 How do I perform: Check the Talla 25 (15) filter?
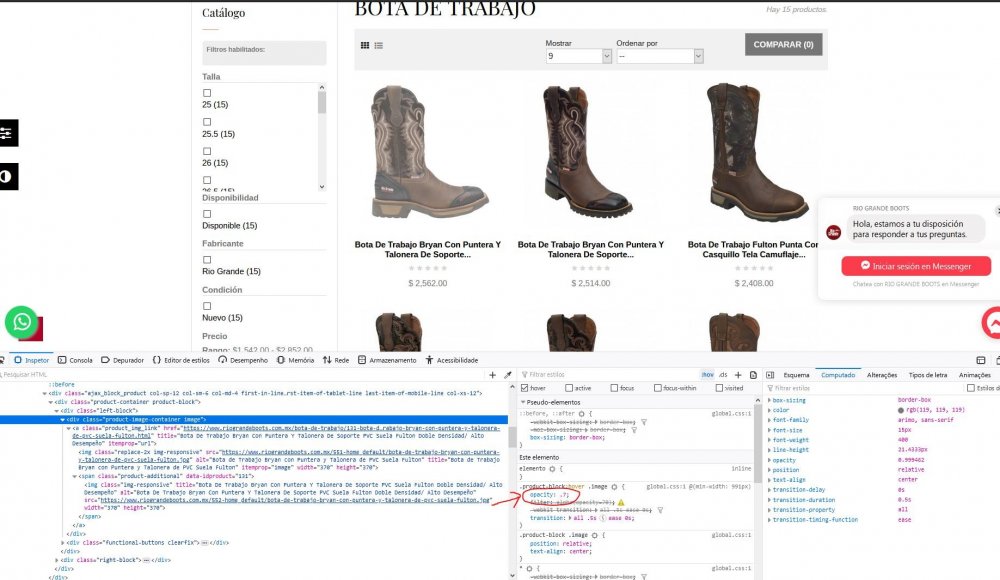point(207,93)
